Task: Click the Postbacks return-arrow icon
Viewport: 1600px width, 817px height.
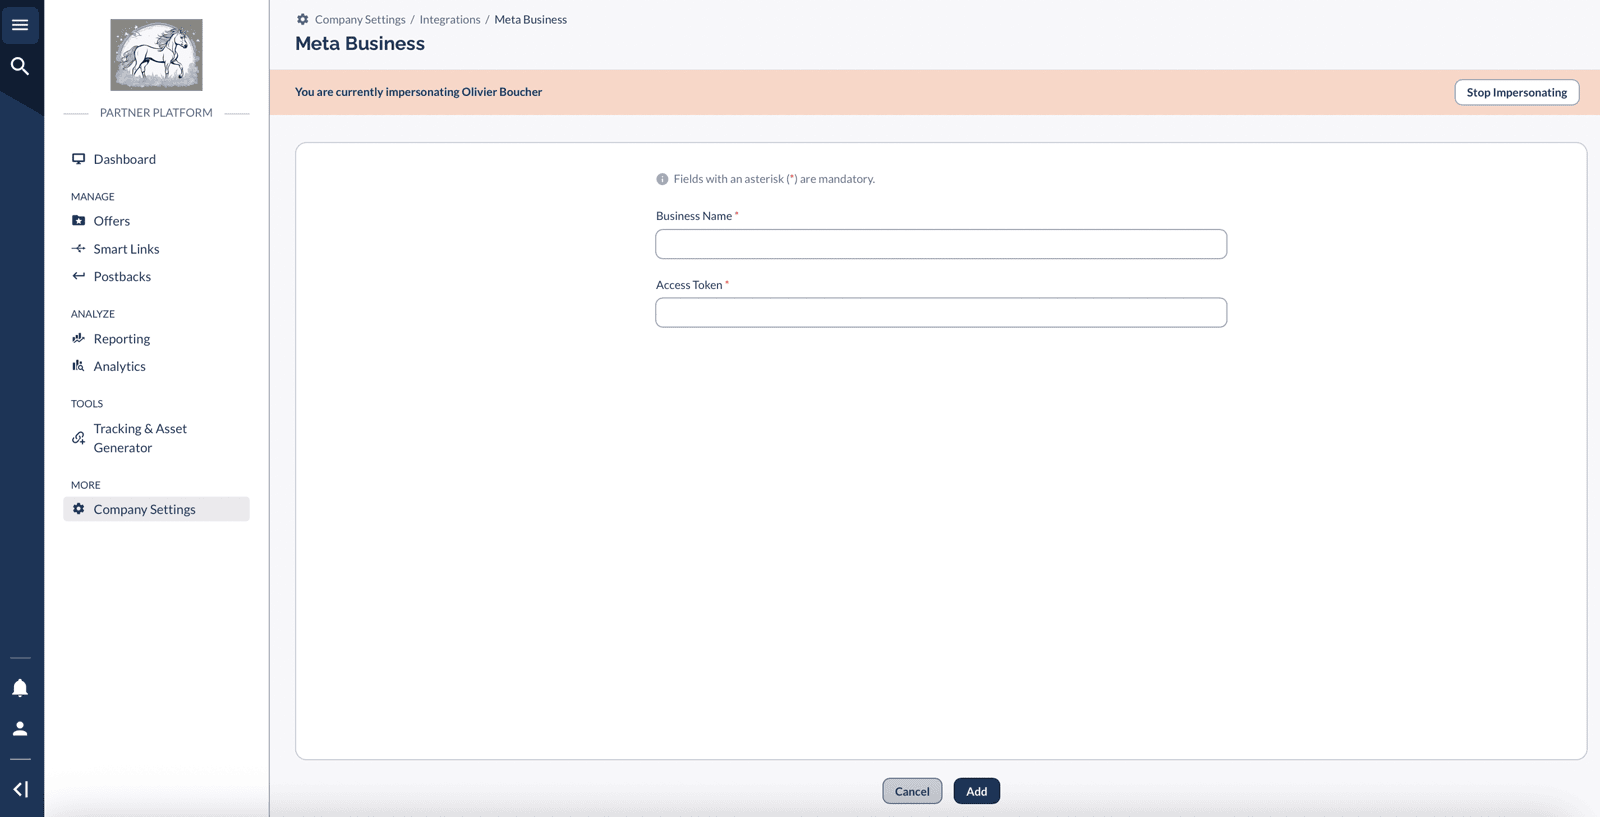Action: (x=78, y=276)
